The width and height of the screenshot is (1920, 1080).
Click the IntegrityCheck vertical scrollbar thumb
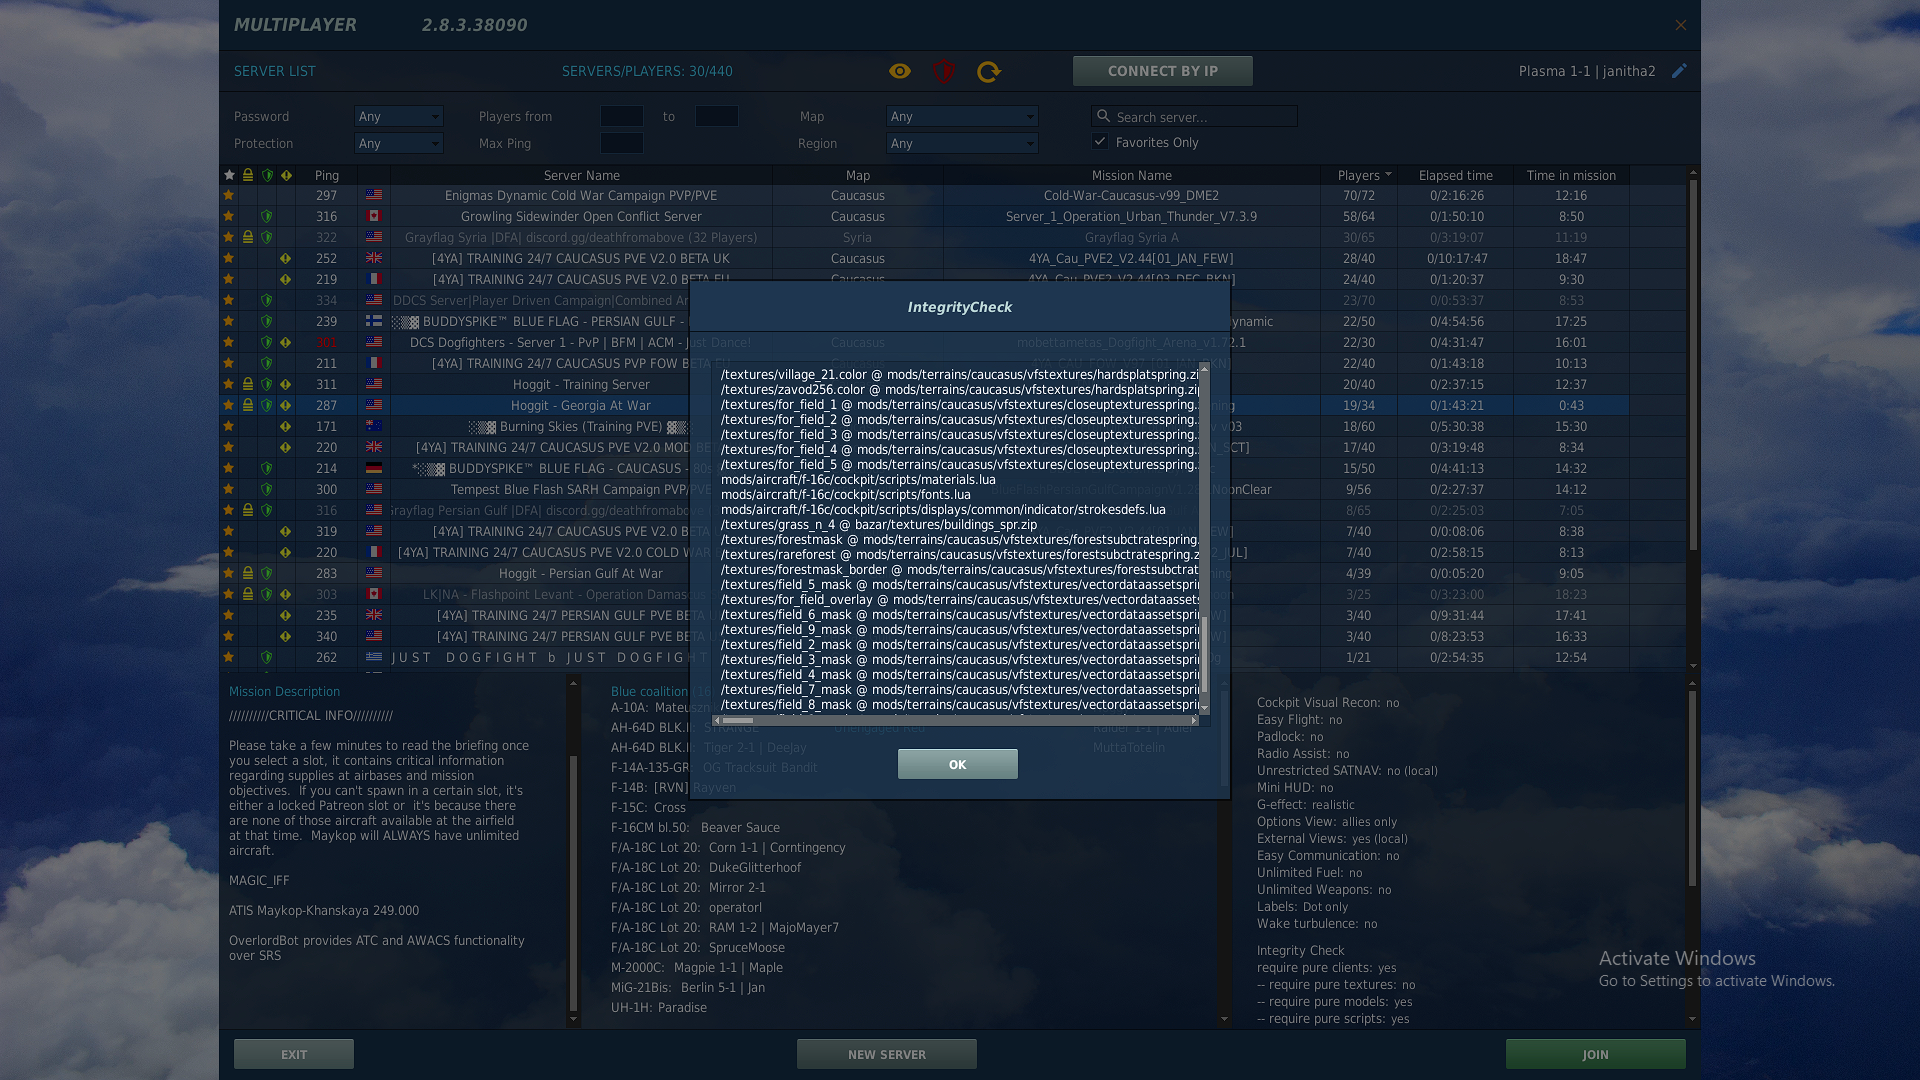click(1204, 654)
